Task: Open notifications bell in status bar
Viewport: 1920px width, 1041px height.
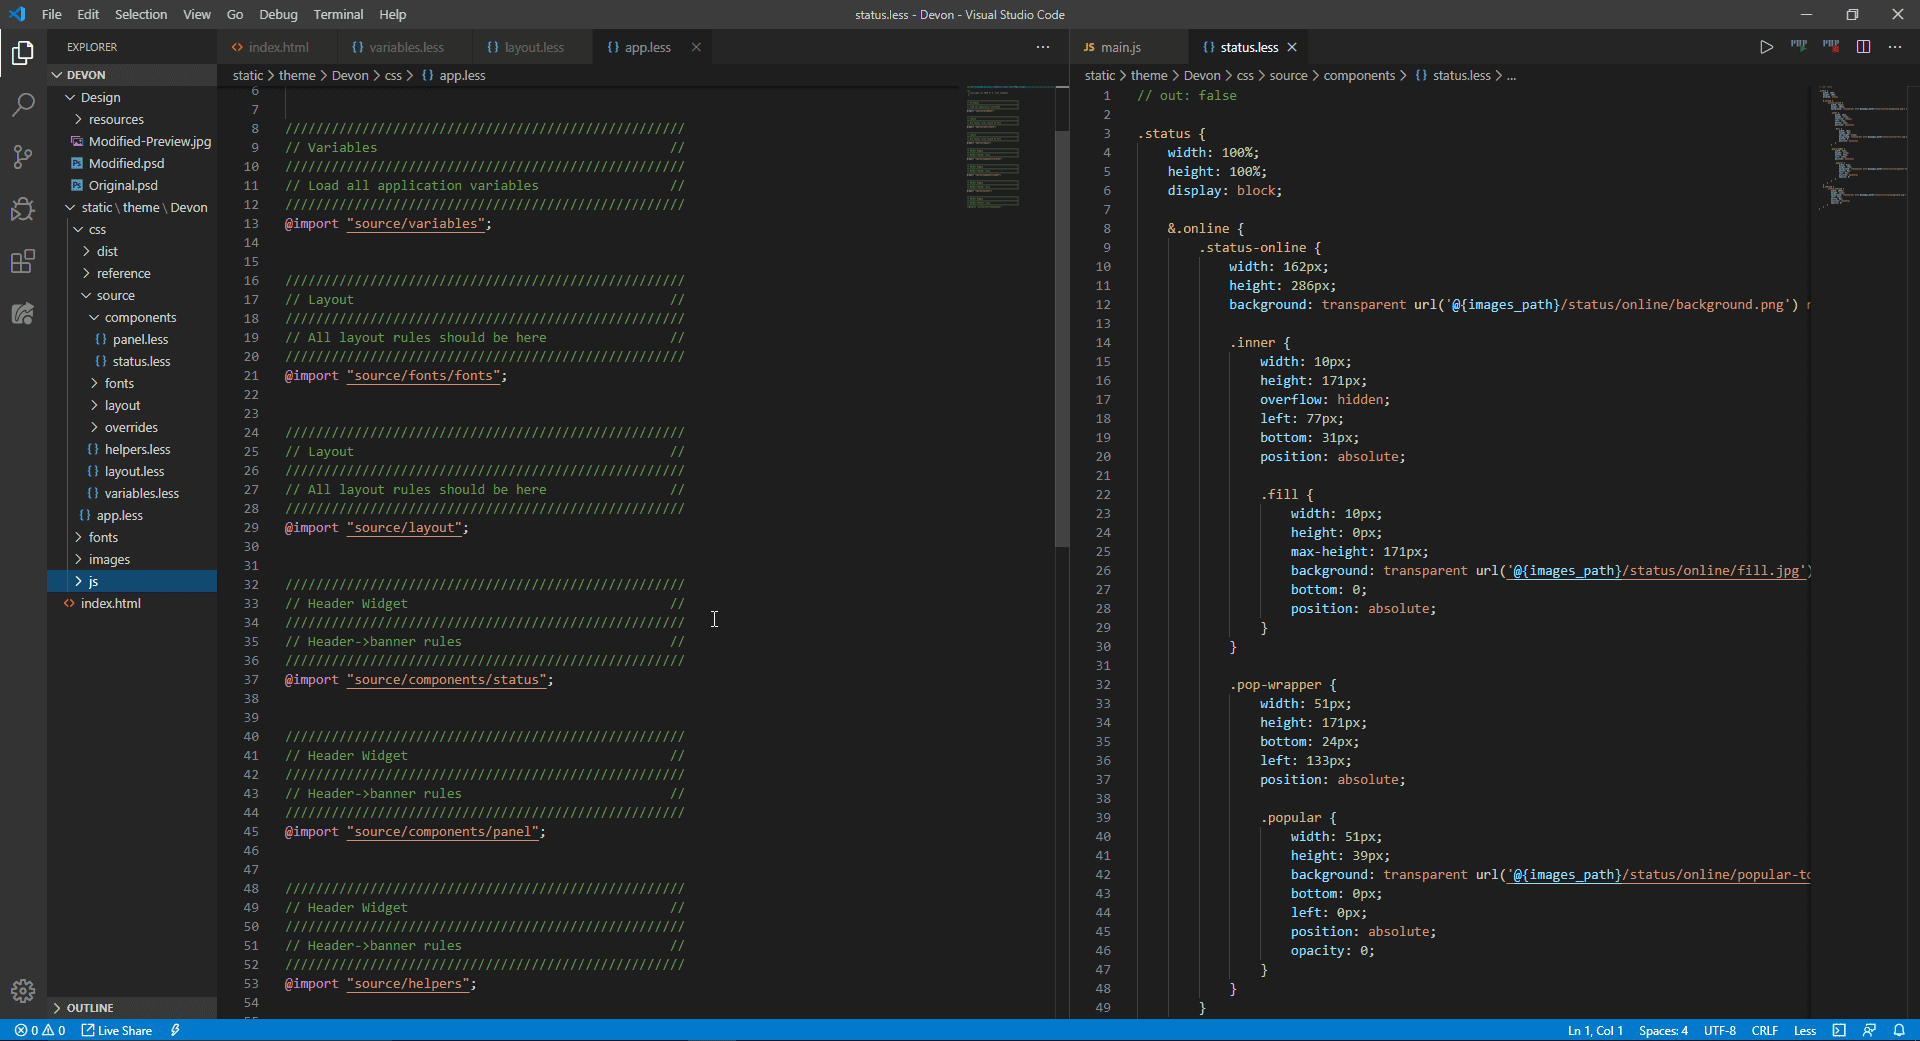Action: point(1899,1030)
